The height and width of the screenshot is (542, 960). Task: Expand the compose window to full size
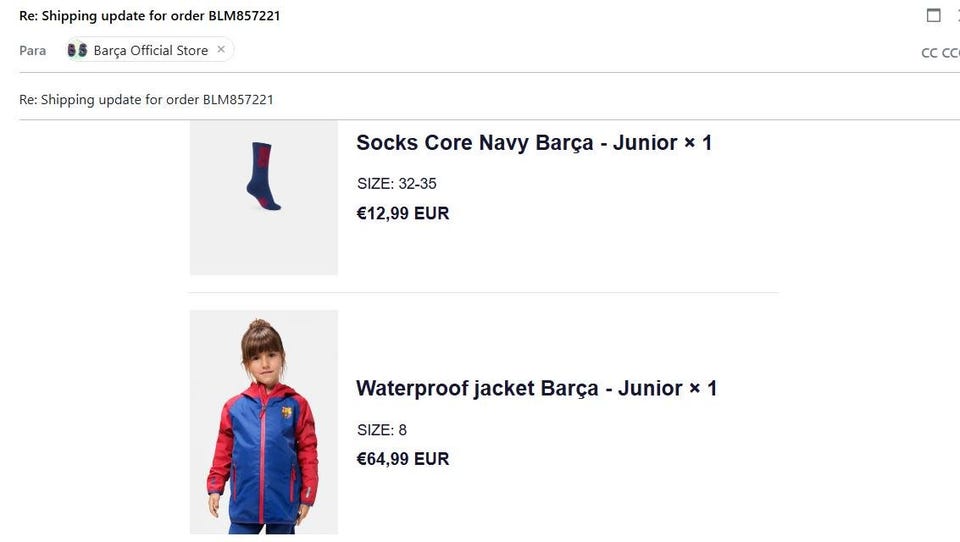coord(934,15)
